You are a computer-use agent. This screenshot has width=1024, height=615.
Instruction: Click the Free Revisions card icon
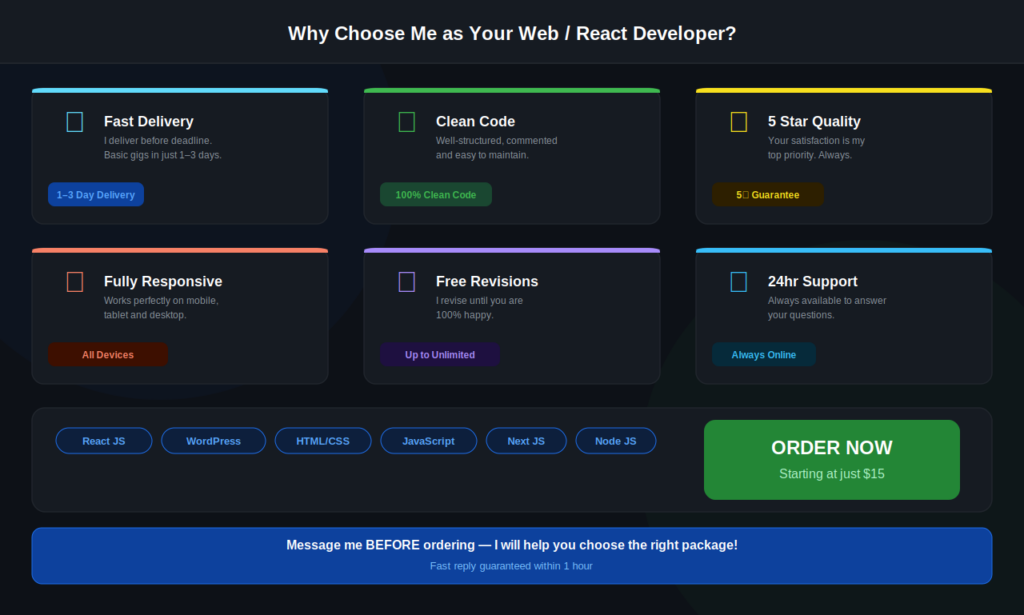pyautogui.click(x=407, y=282)
